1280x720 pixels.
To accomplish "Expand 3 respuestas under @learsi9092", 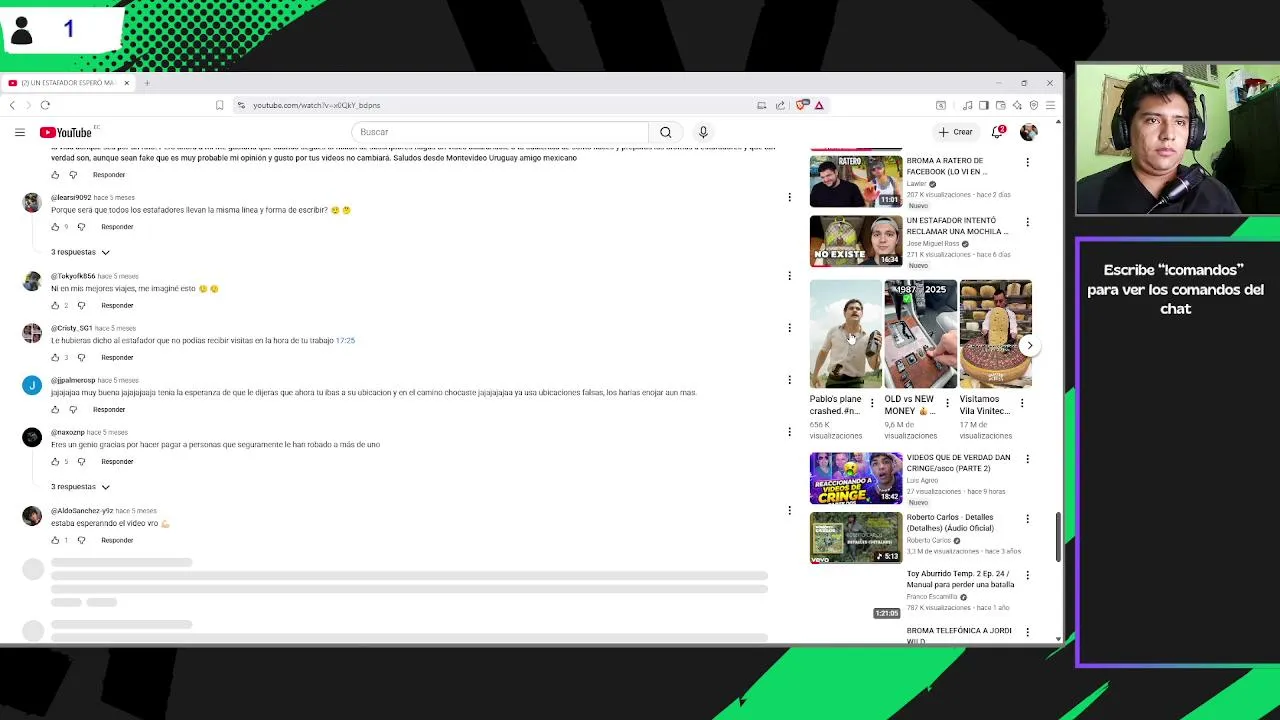I will (x=80, y=252).
